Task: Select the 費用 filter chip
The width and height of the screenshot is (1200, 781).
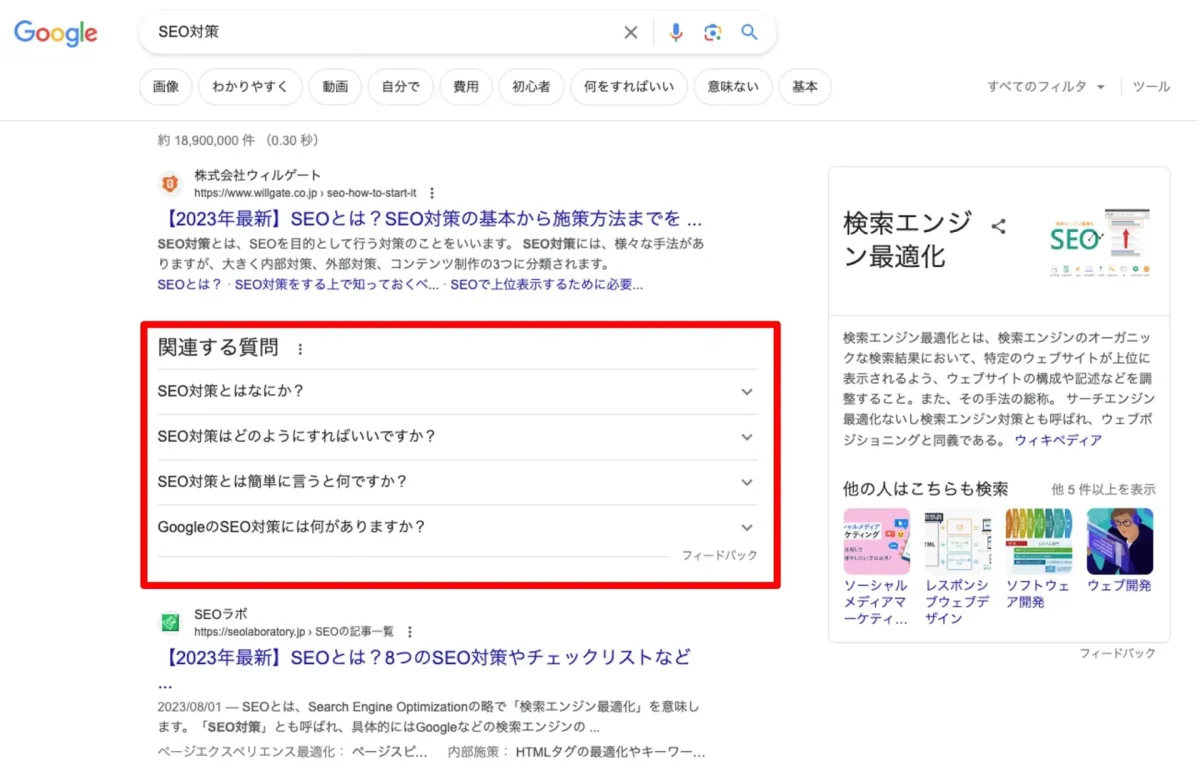Action: click(466, 87)
